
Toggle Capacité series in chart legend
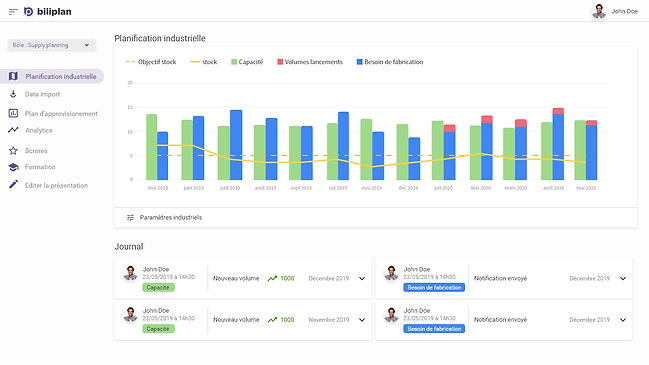pyautogui.click(x=247, y=62)
